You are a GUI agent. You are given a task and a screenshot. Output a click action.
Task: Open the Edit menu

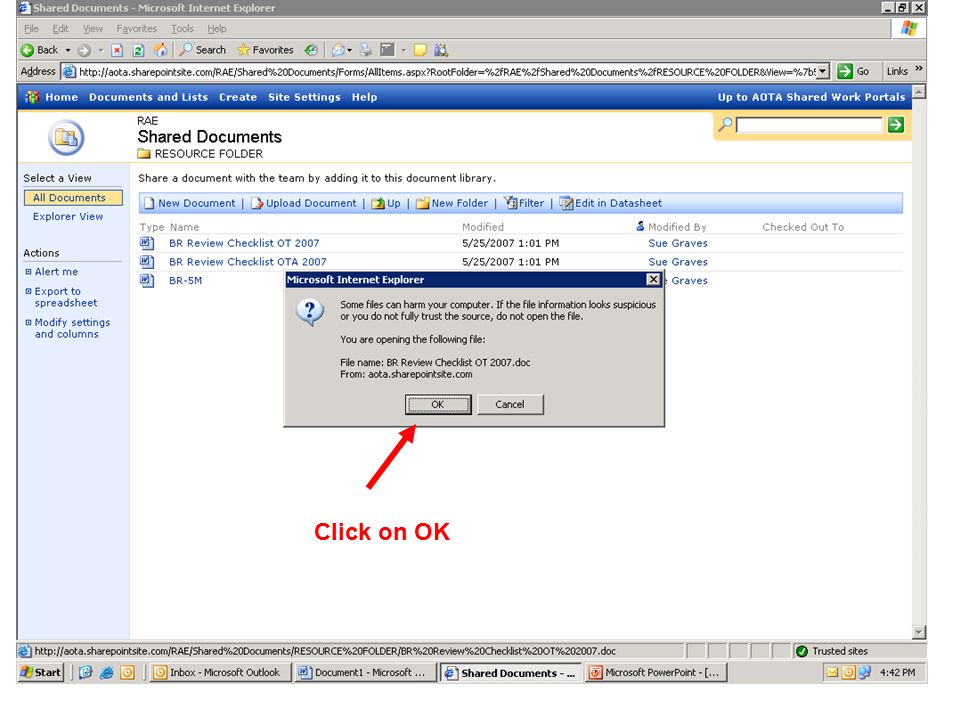(60, 29)
